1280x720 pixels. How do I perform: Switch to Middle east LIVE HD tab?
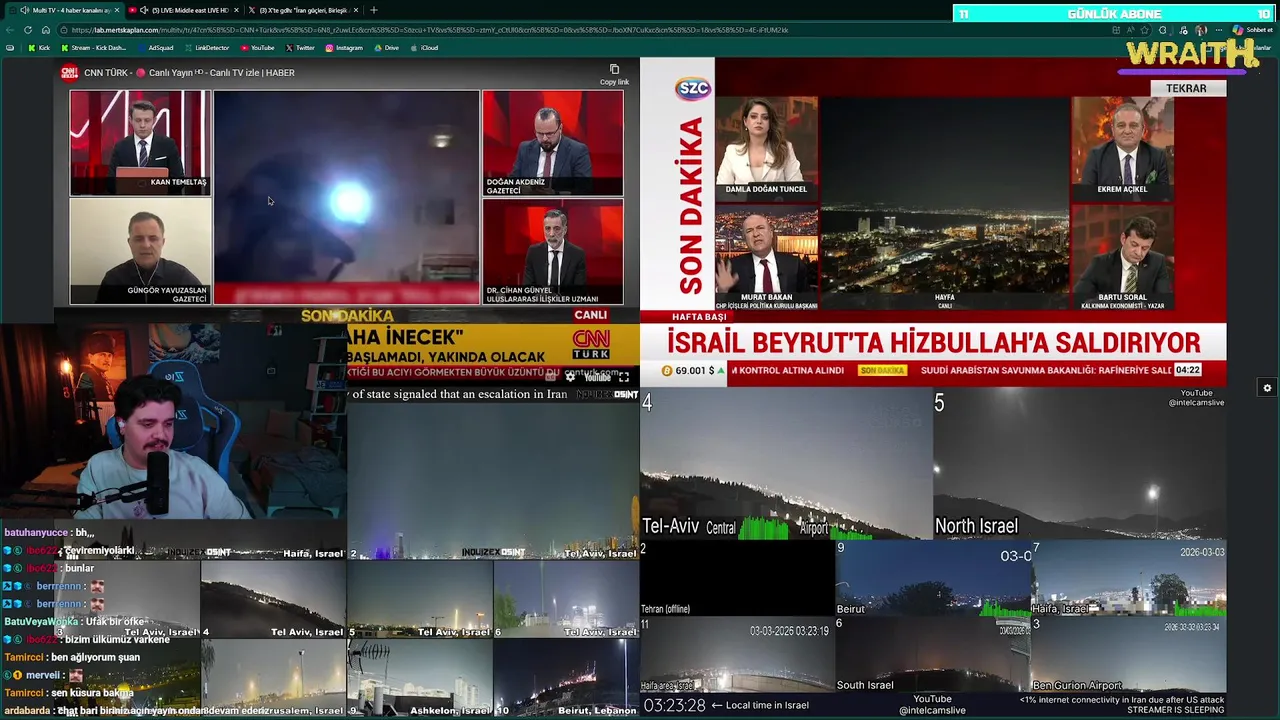click(182, 10)
